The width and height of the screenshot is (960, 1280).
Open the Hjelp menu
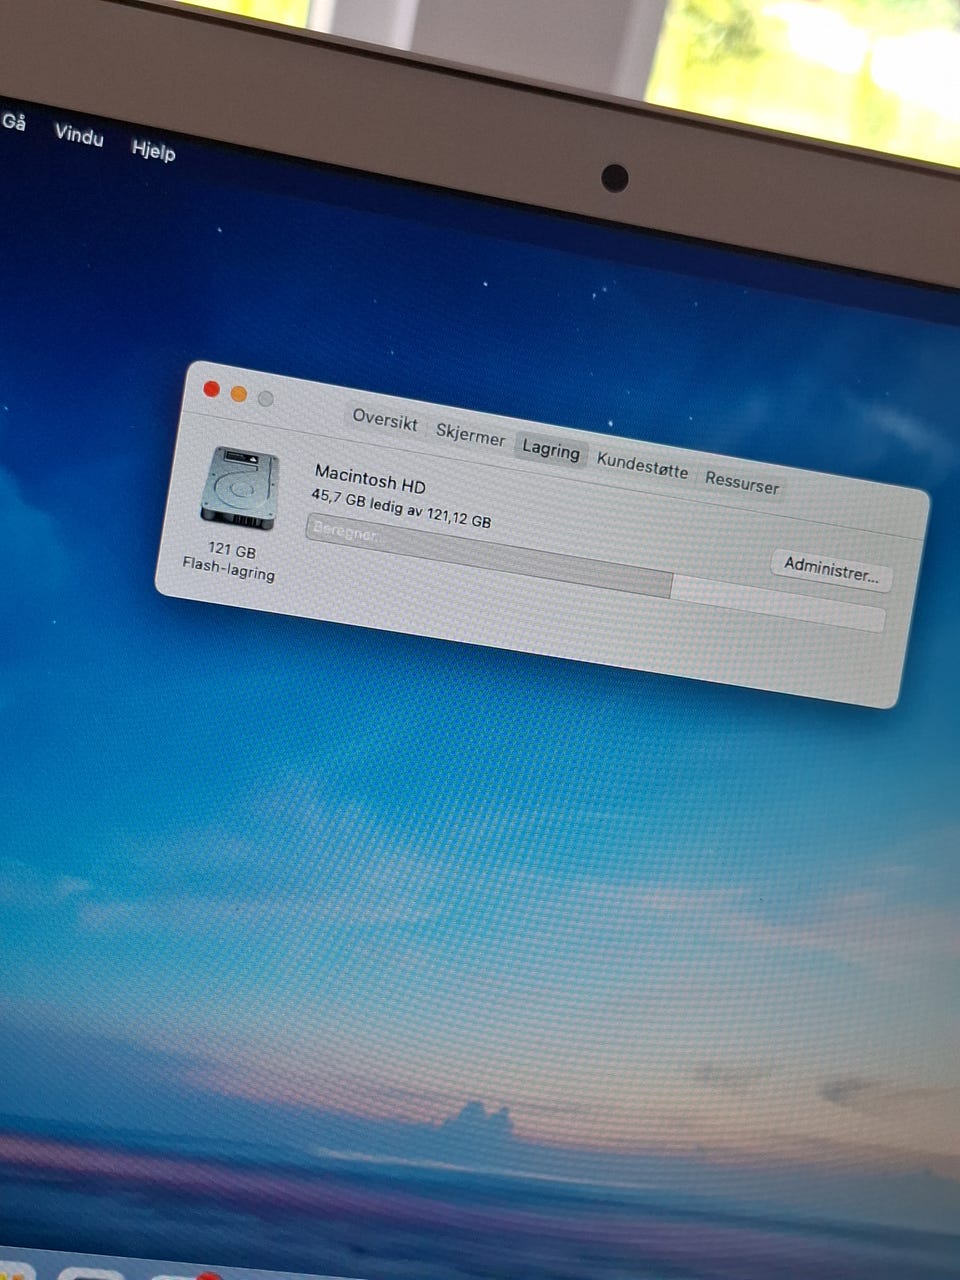[x=153, y=150]
